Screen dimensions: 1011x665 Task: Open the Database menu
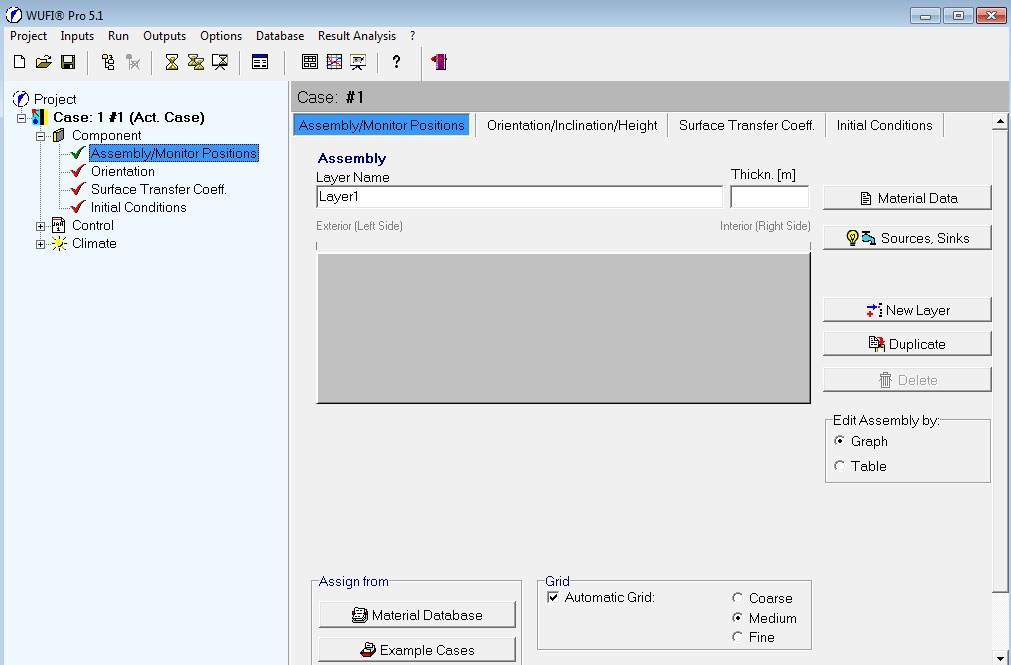point(280,36)
